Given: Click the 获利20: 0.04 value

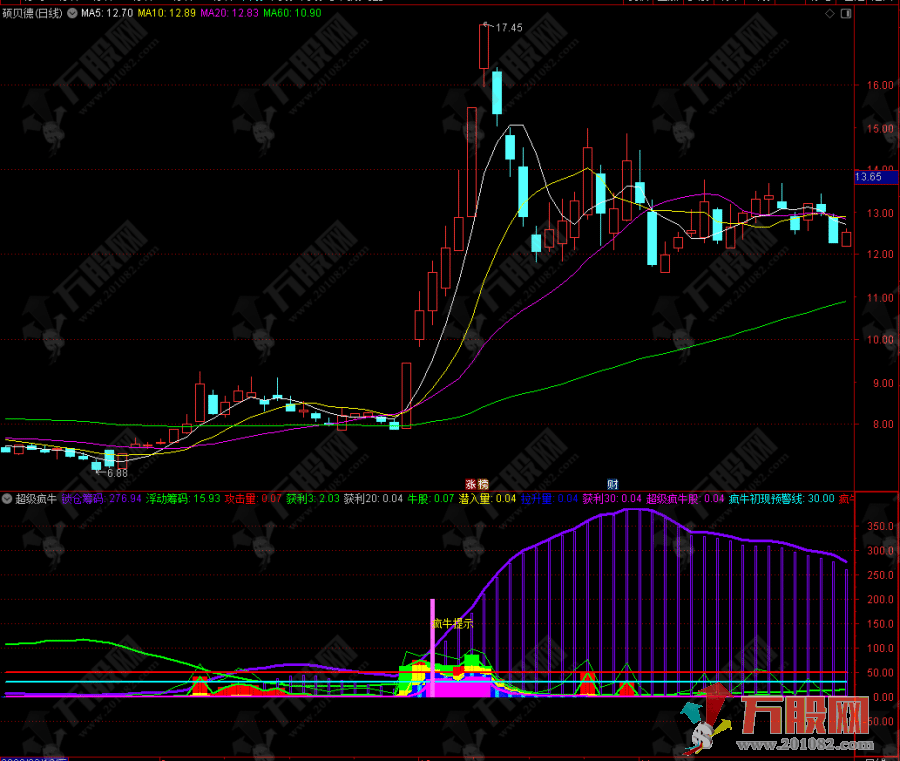Looking at the screenshot, I should point(374,499).
